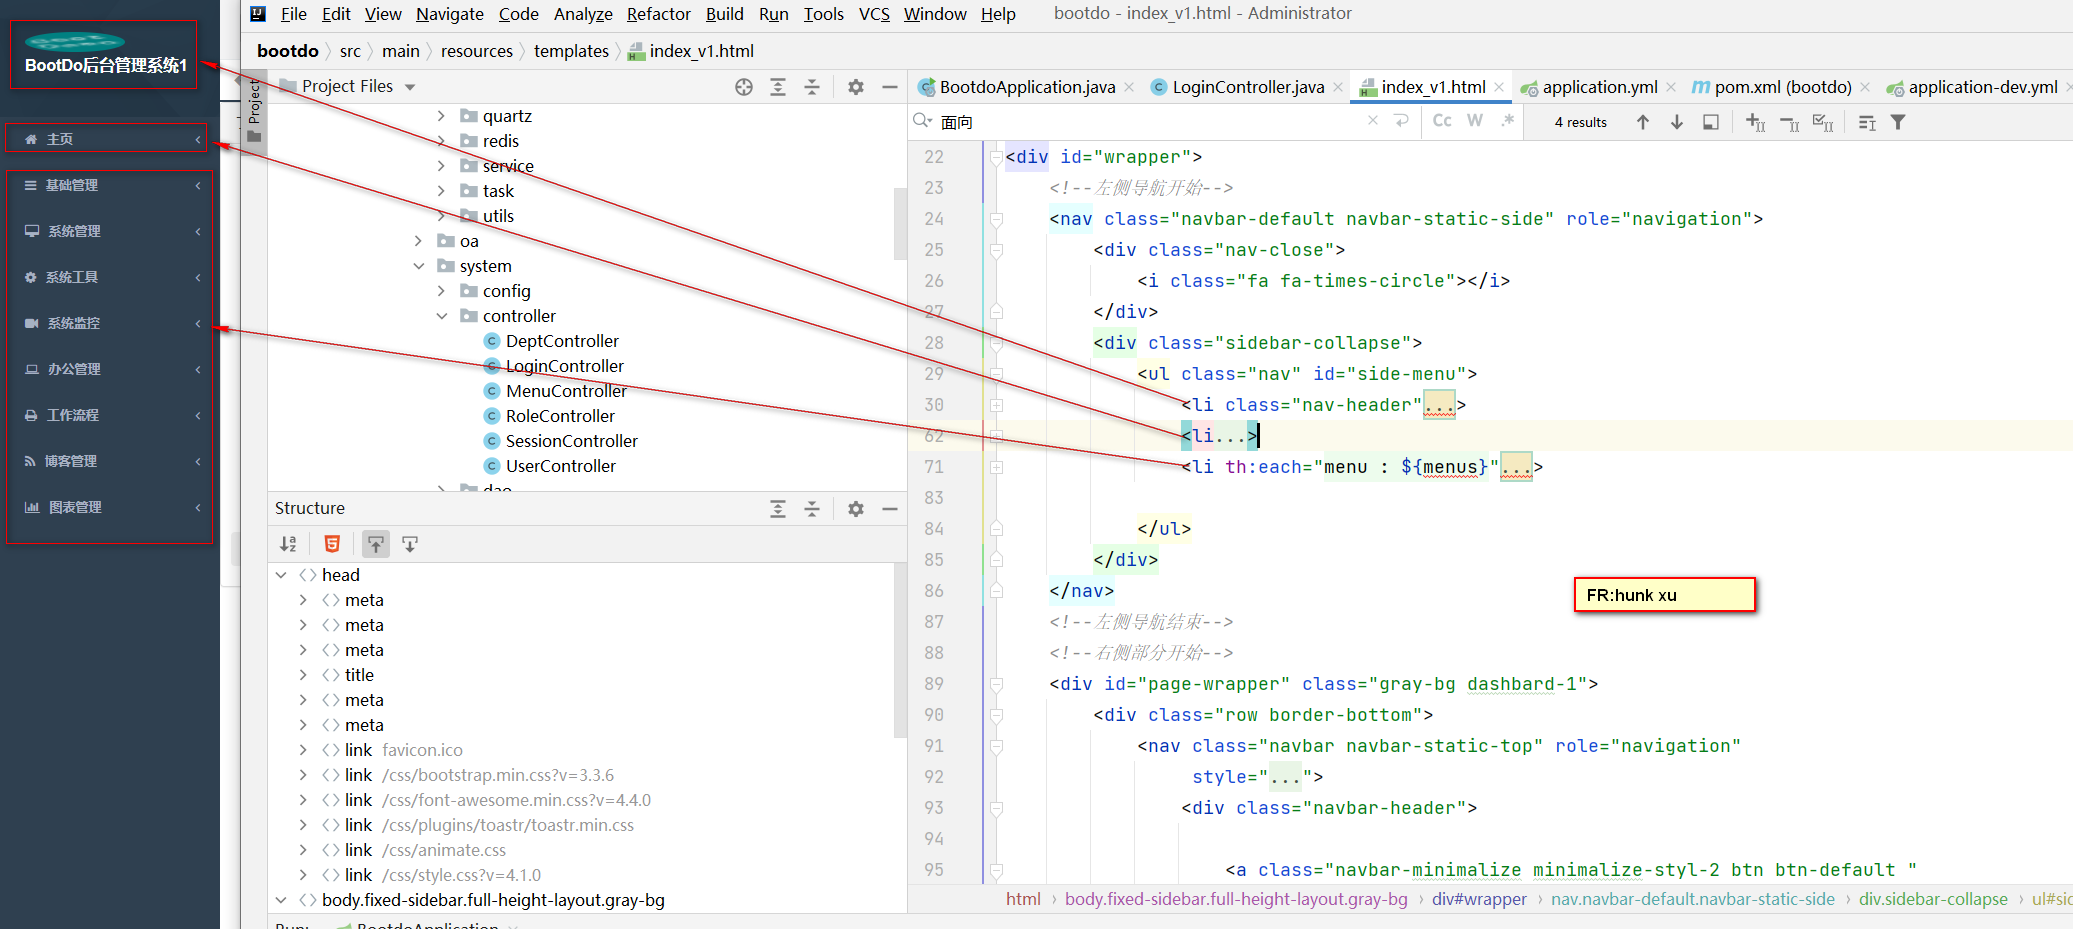Toggle HTML5 outline view icon in Structure
2073x929 pixels.
(x=332, y=544)
